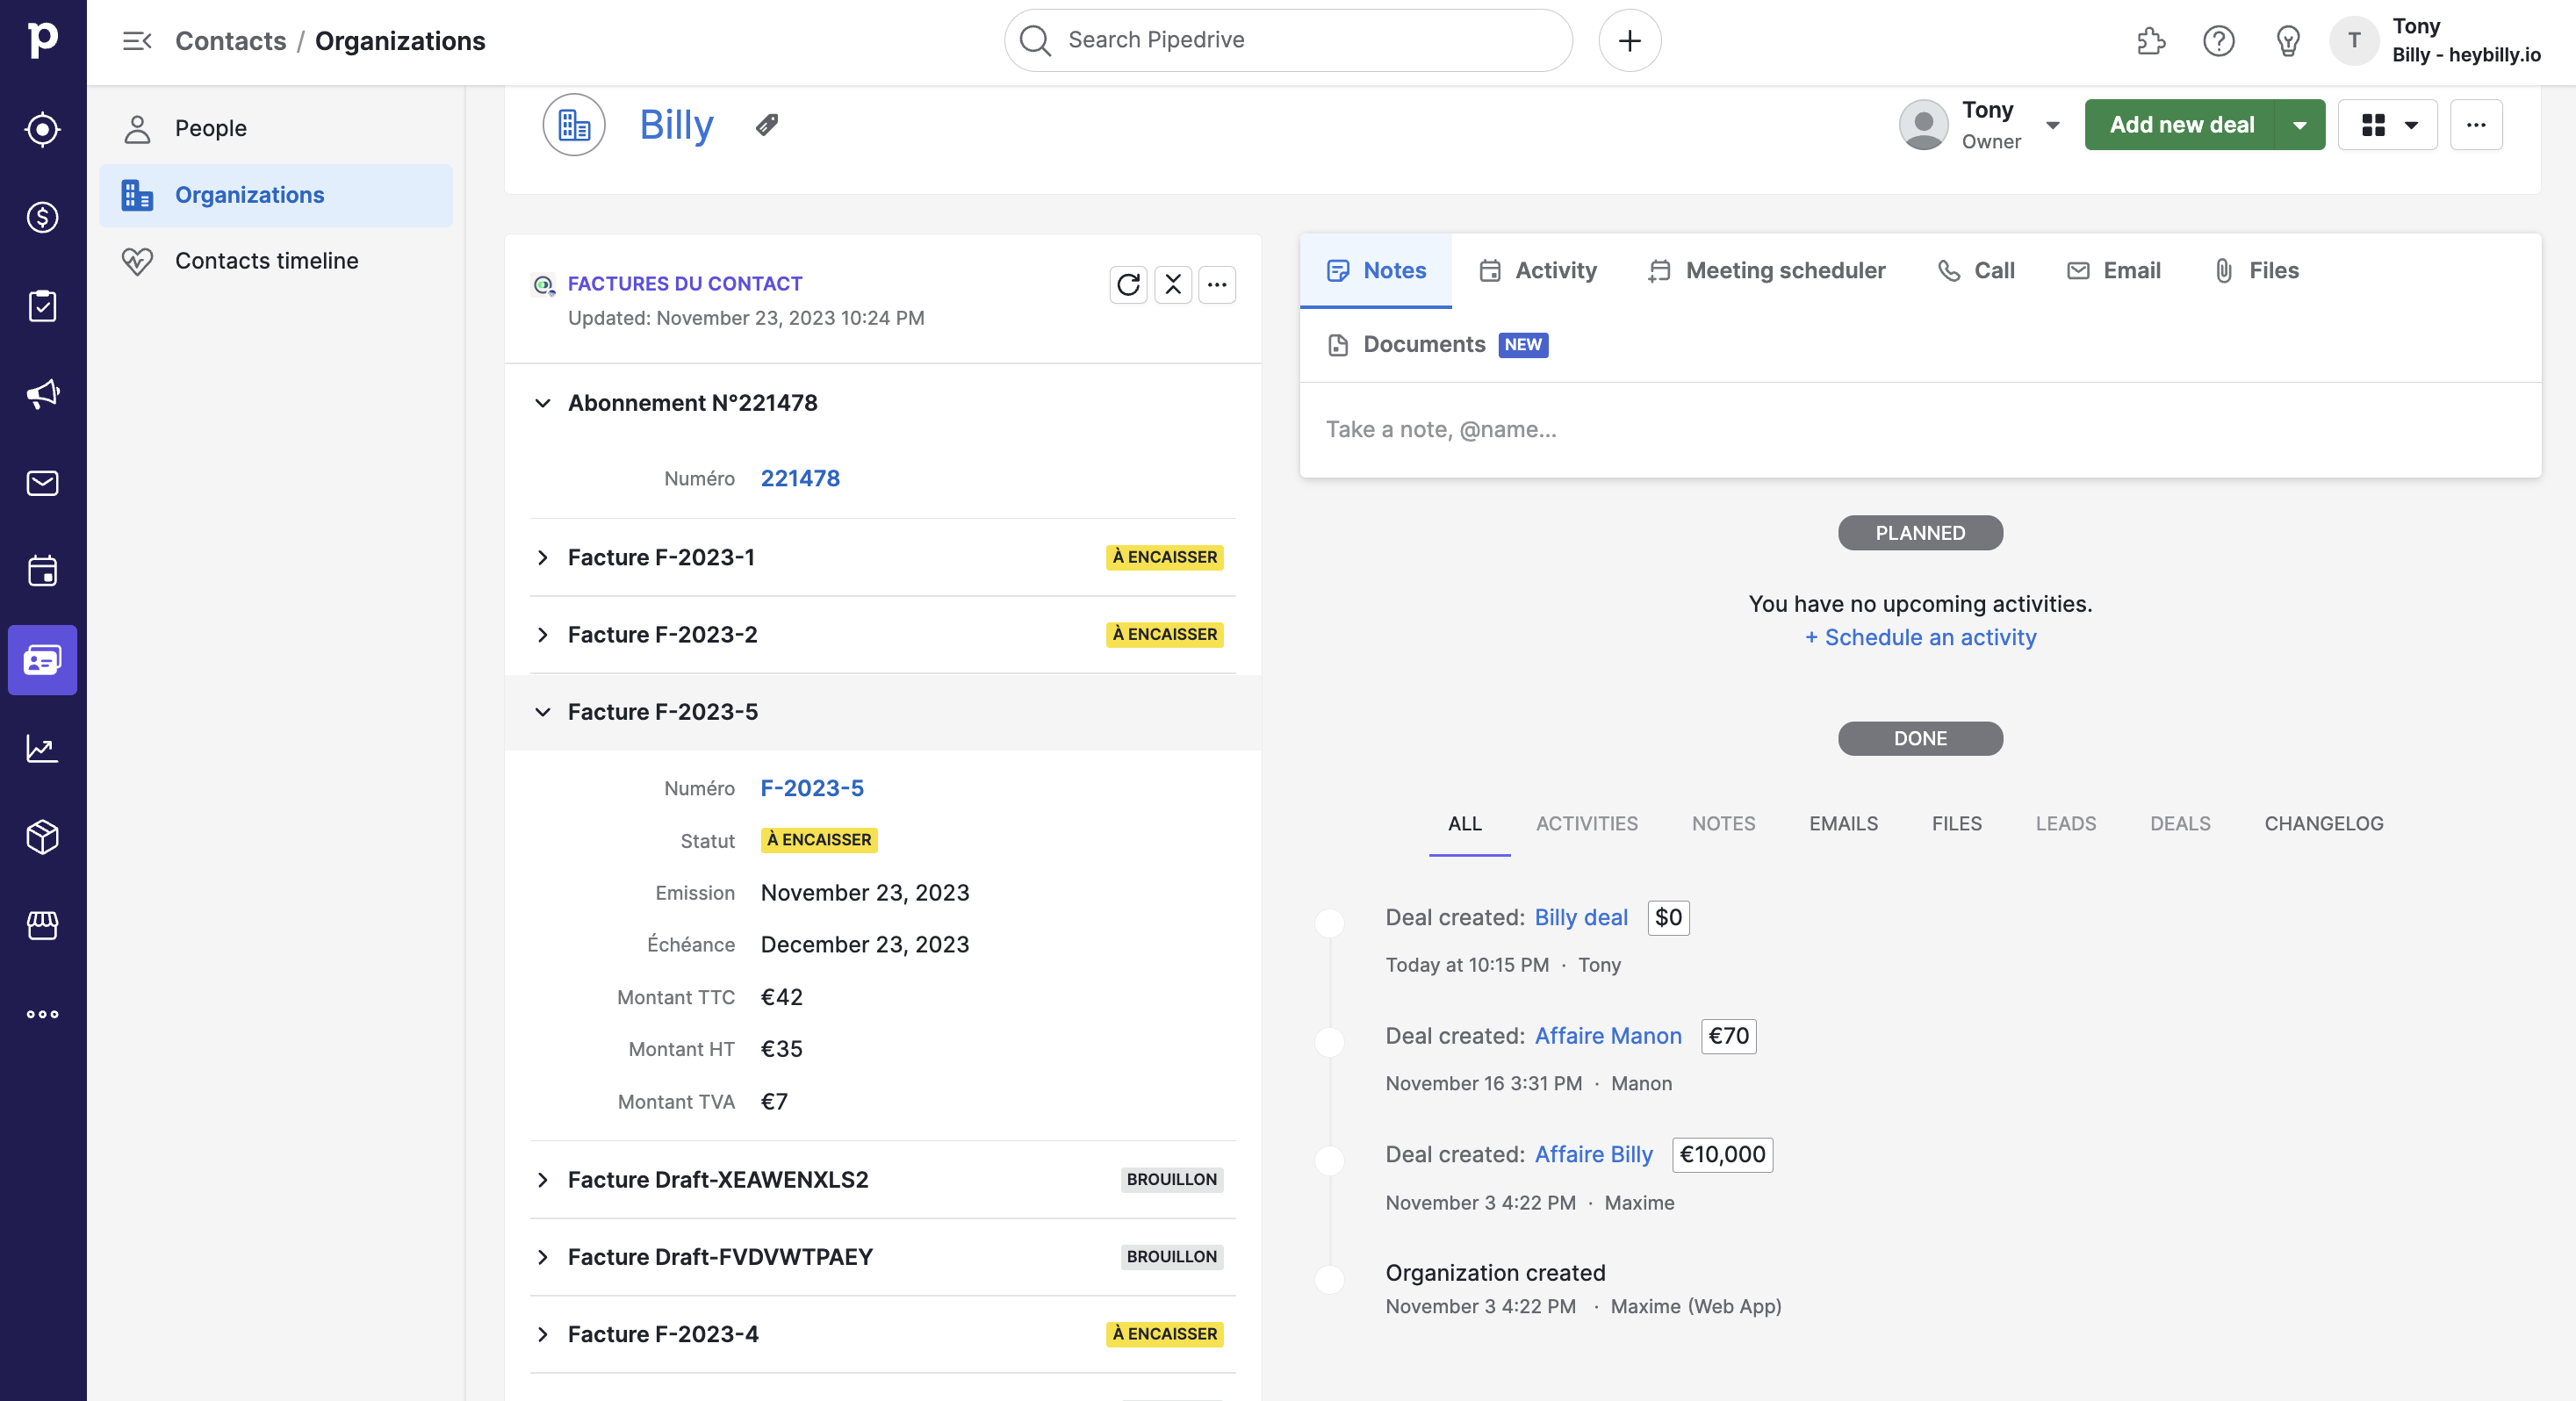Go to Contacts timeline menu item
The width and height of the screenshot is (2576, 1401).
point(276,261)
